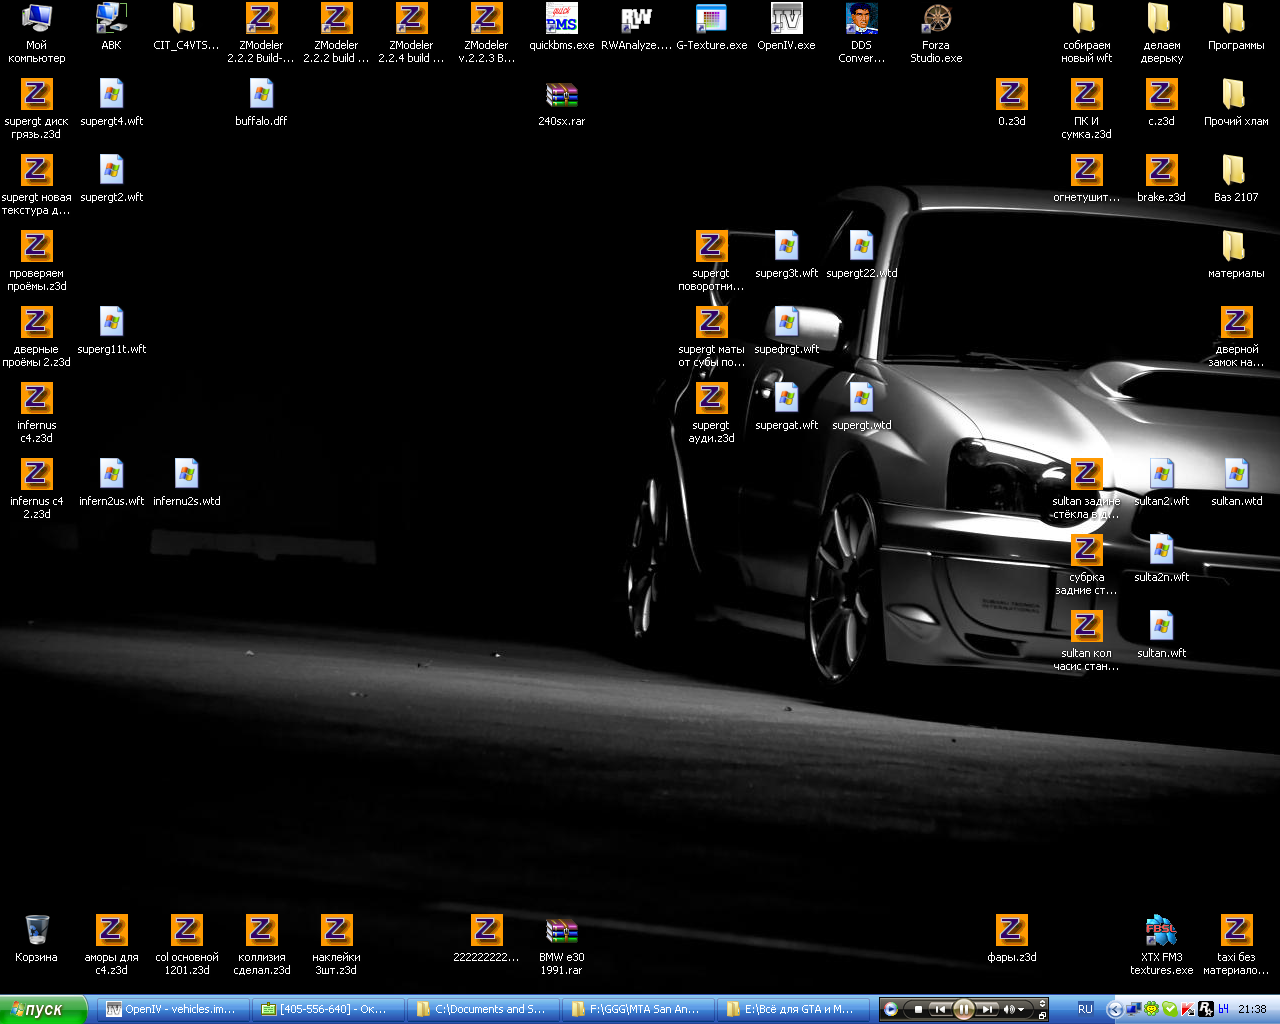Image resolution: width=1280 pixels, height=1024 pixels.
Task: Click the G-Texture.exe icon
Action: coord(711,20)
